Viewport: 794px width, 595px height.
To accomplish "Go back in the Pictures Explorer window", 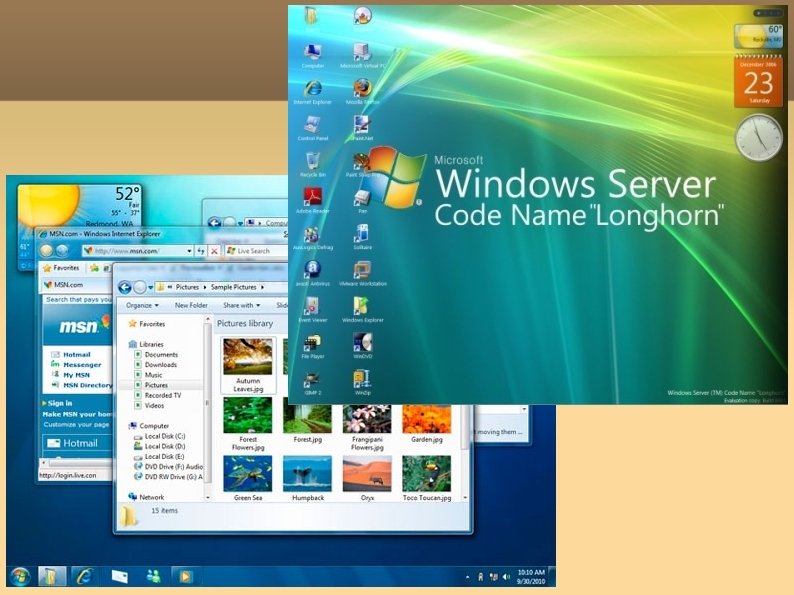I will click(125, 288).
